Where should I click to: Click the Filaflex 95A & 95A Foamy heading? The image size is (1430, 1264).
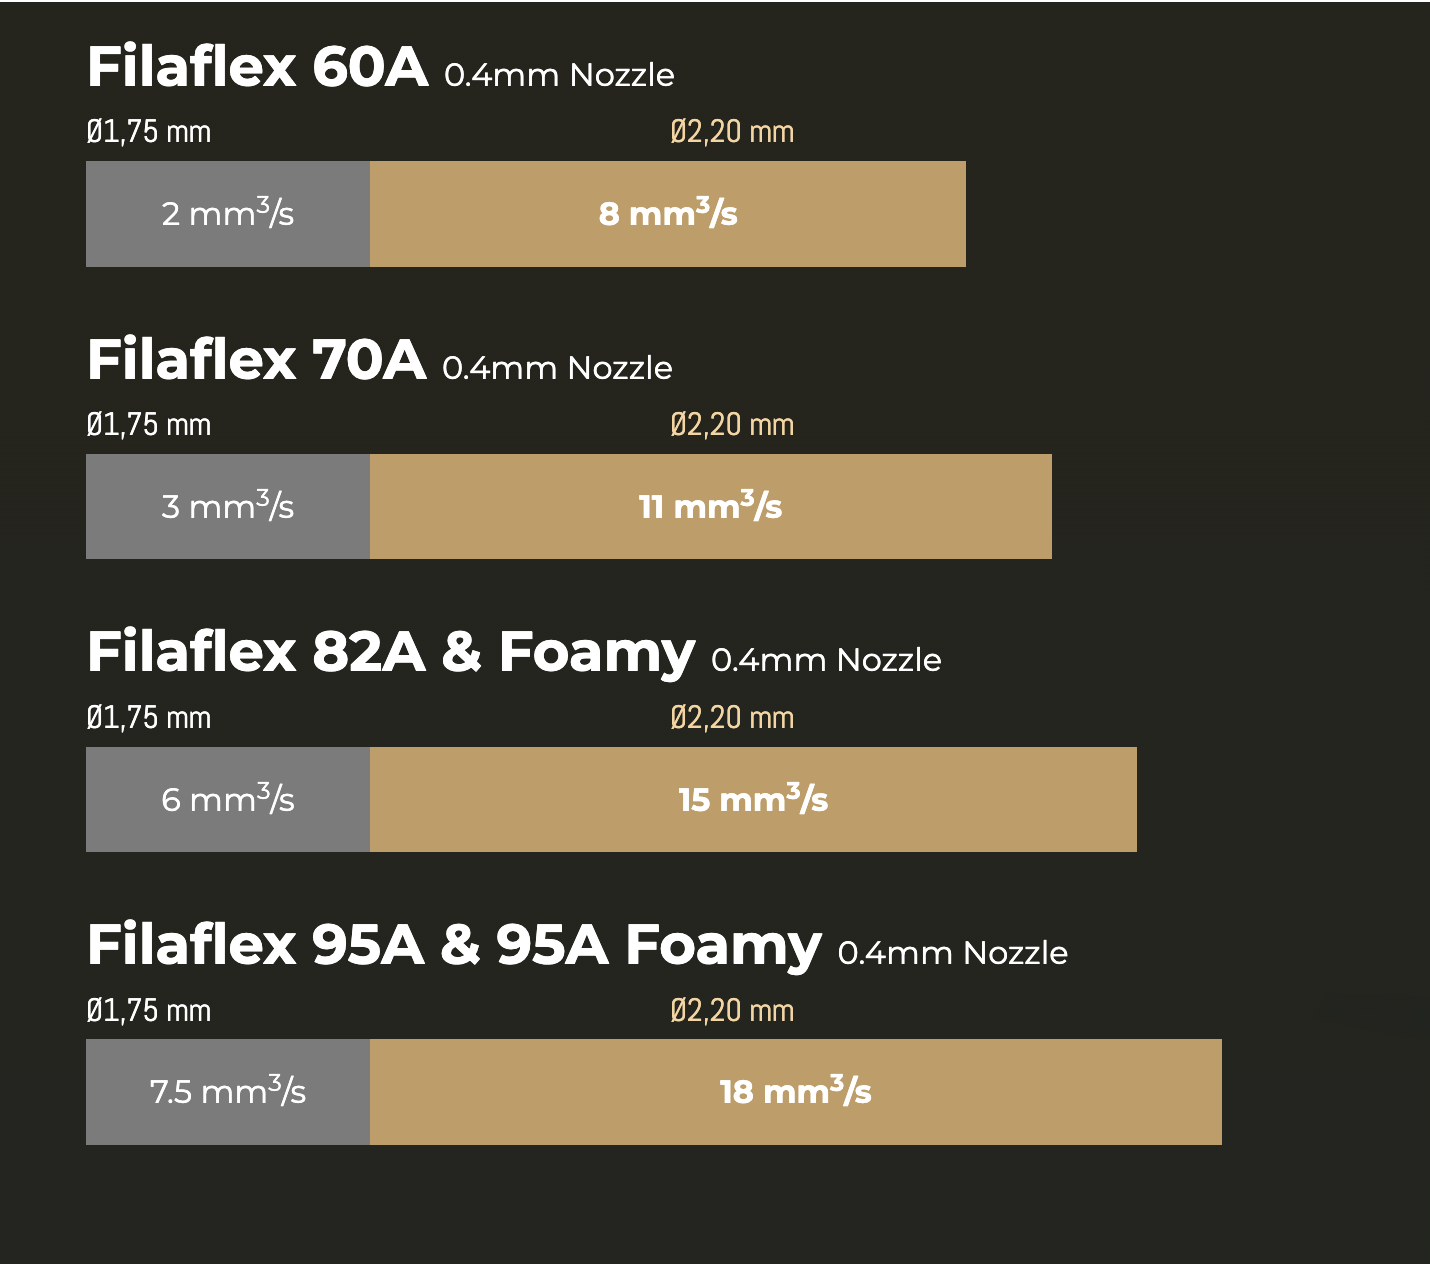click(454, 945)
